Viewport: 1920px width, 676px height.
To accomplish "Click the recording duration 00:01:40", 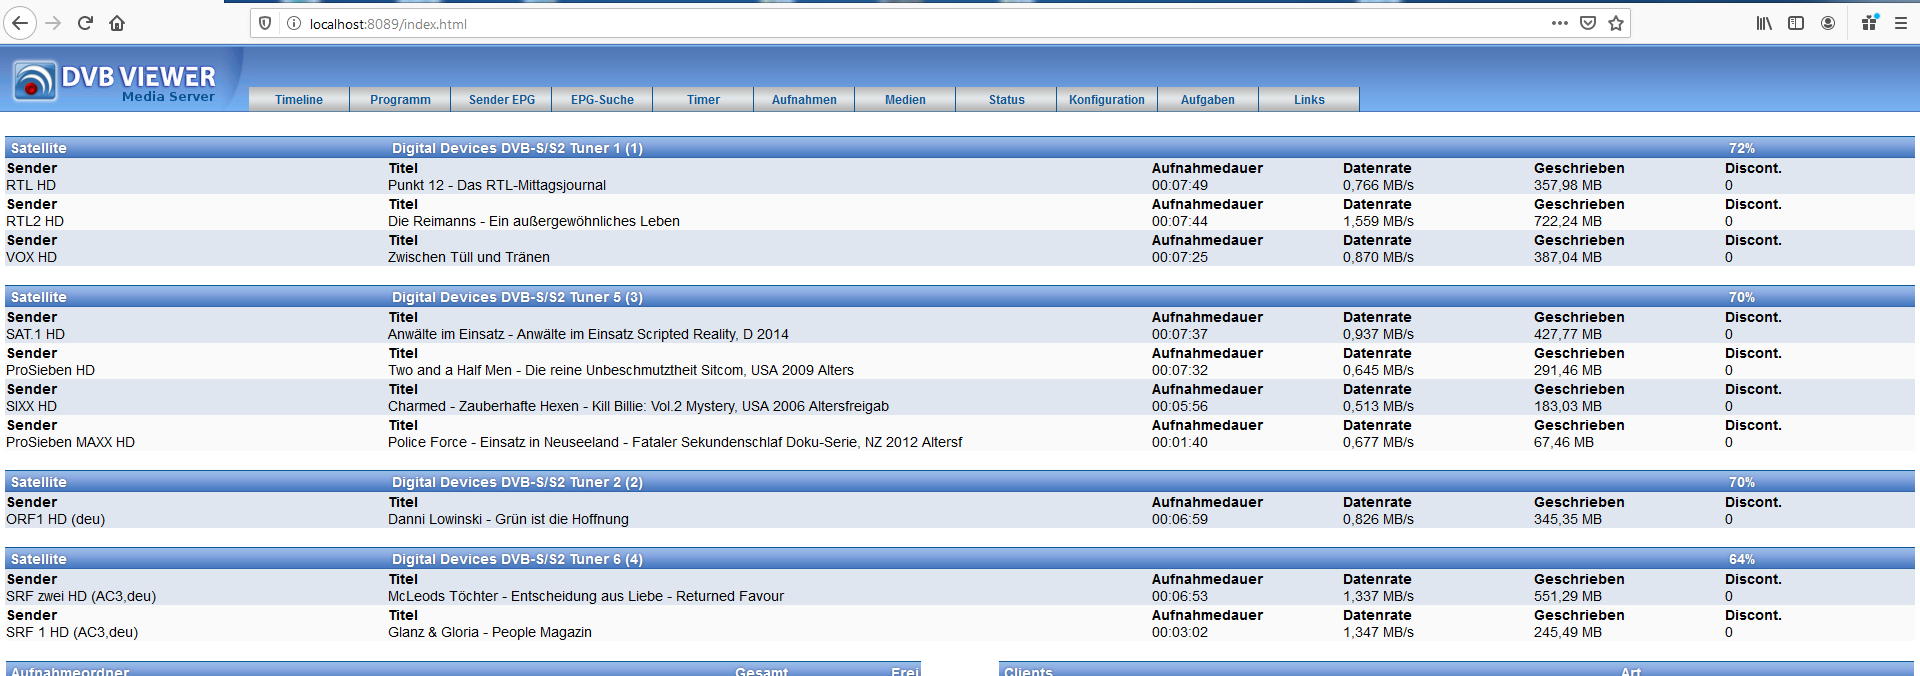I will (1180, 442).
